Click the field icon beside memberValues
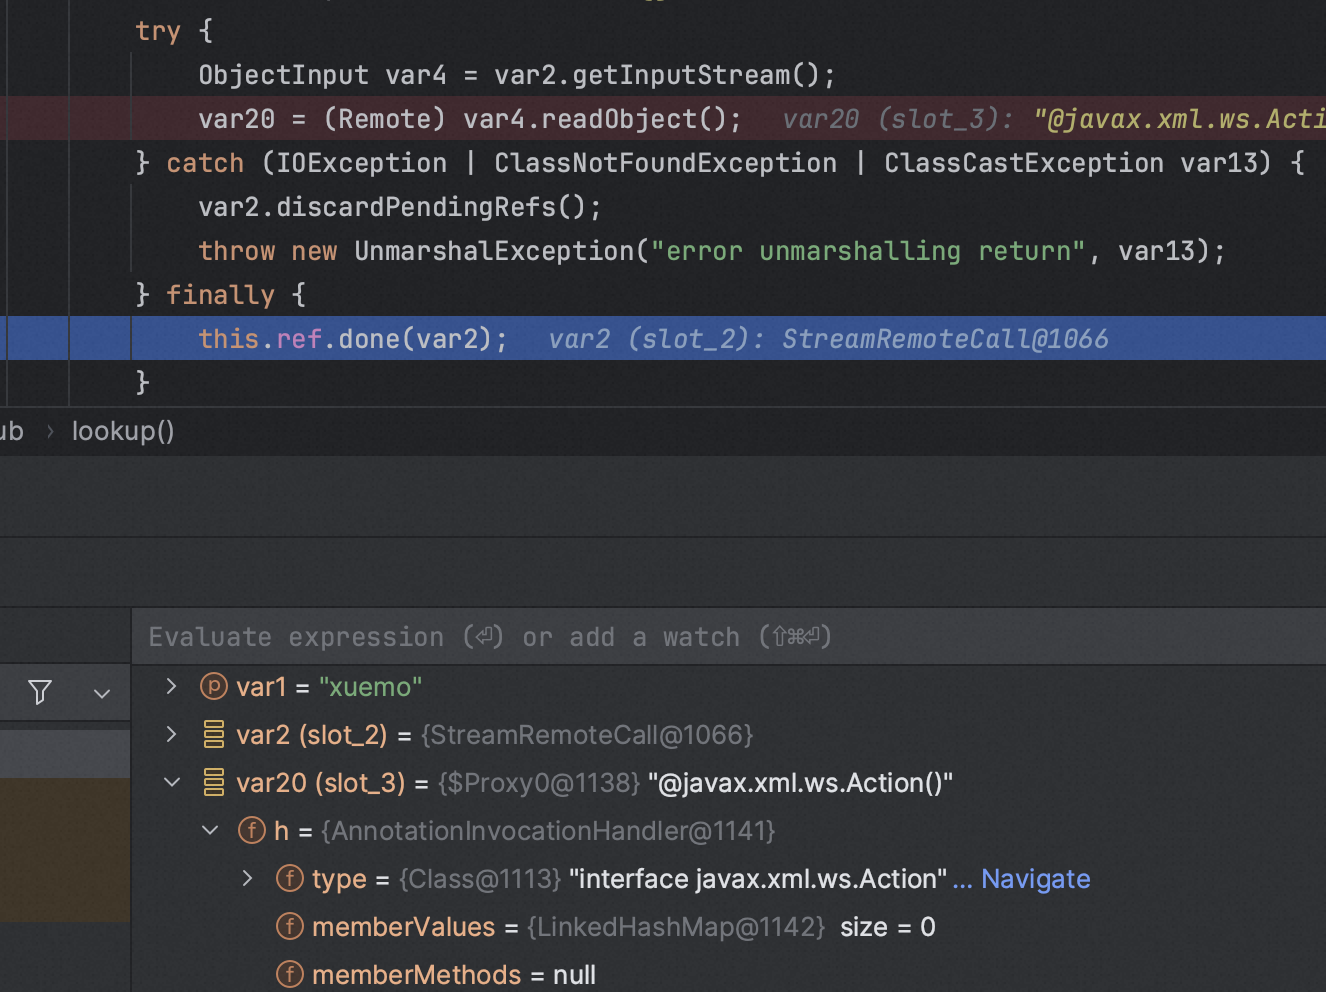The width and height of the screenshot is (1326, 992). pos(290,926)
